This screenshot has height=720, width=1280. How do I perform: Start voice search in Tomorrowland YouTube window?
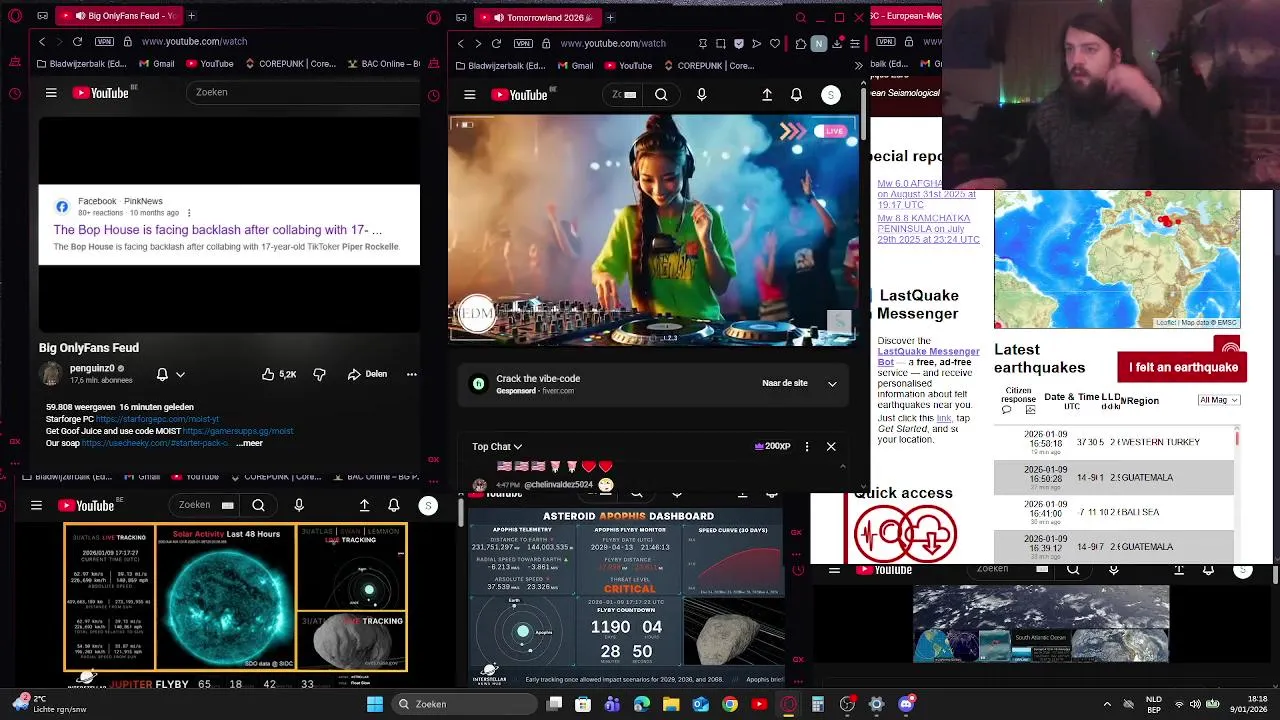coord(701,95)
